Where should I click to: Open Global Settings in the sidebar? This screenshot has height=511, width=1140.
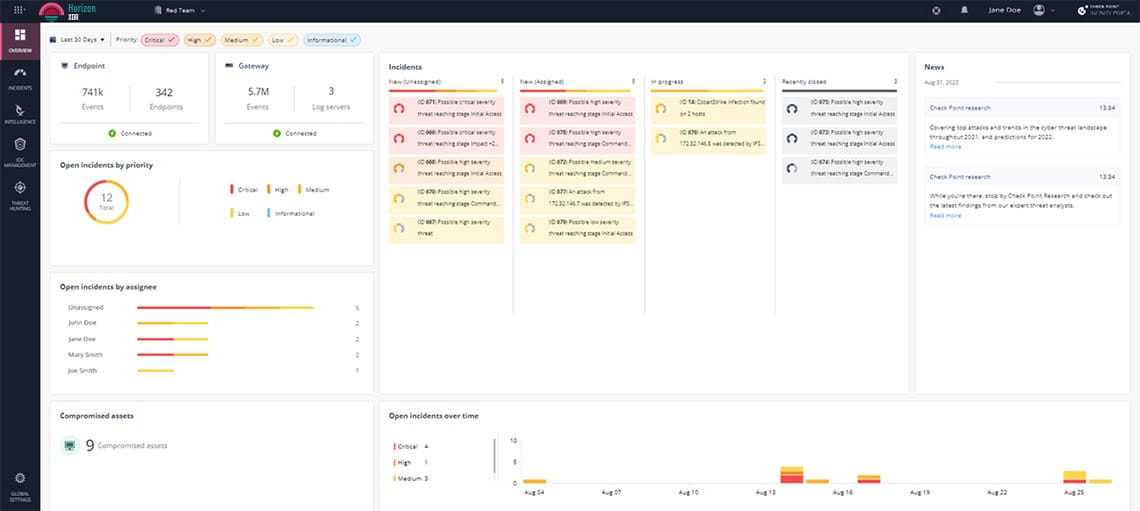point(20,487)
